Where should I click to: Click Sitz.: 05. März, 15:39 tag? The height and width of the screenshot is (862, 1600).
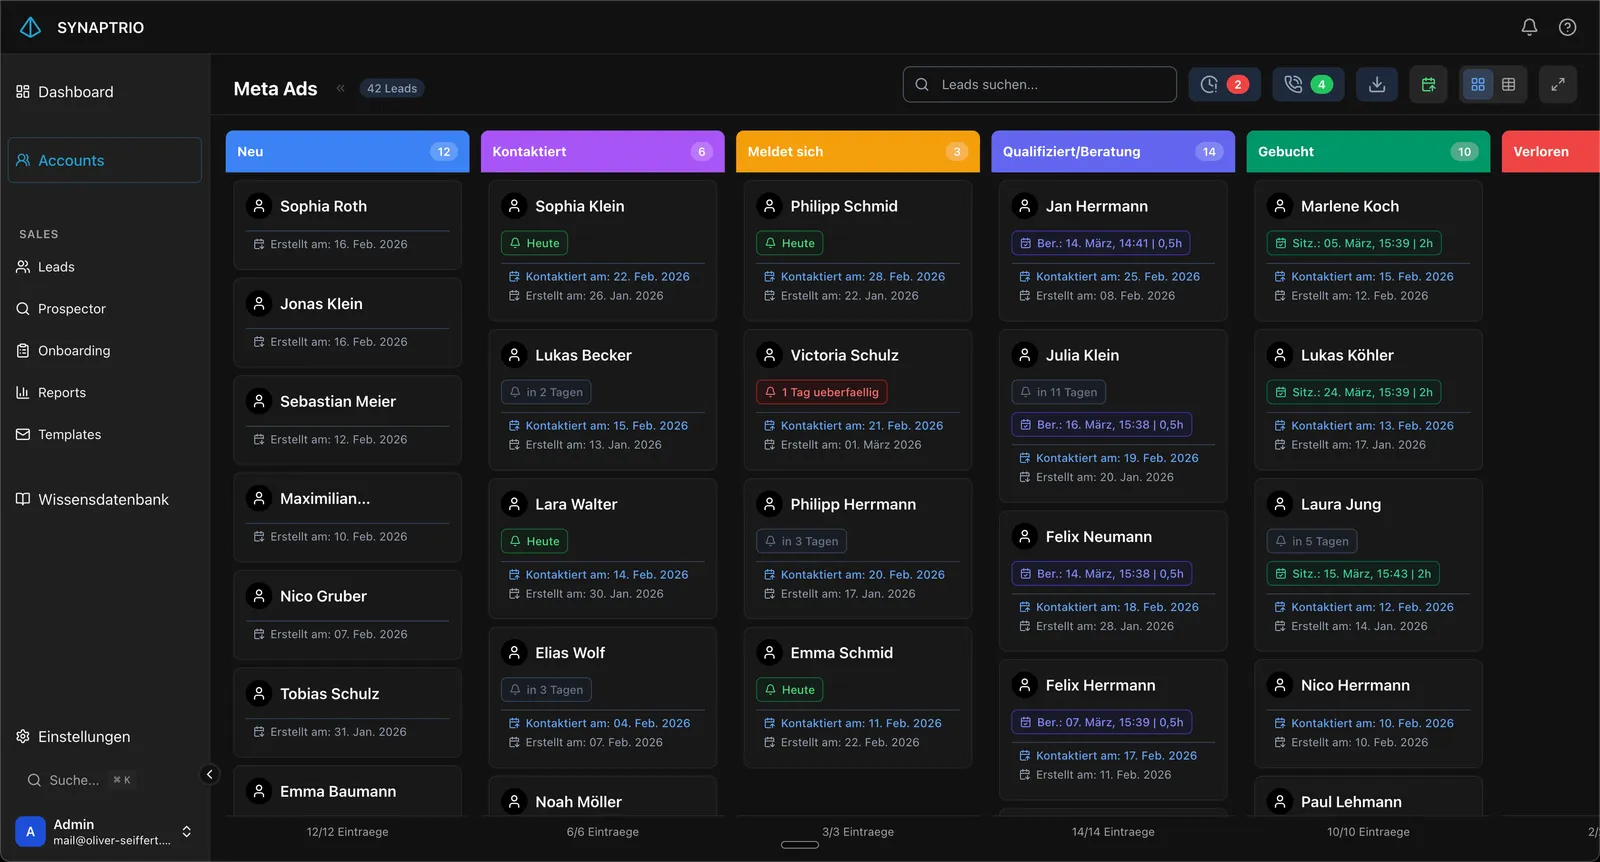tap(1354, 243)
